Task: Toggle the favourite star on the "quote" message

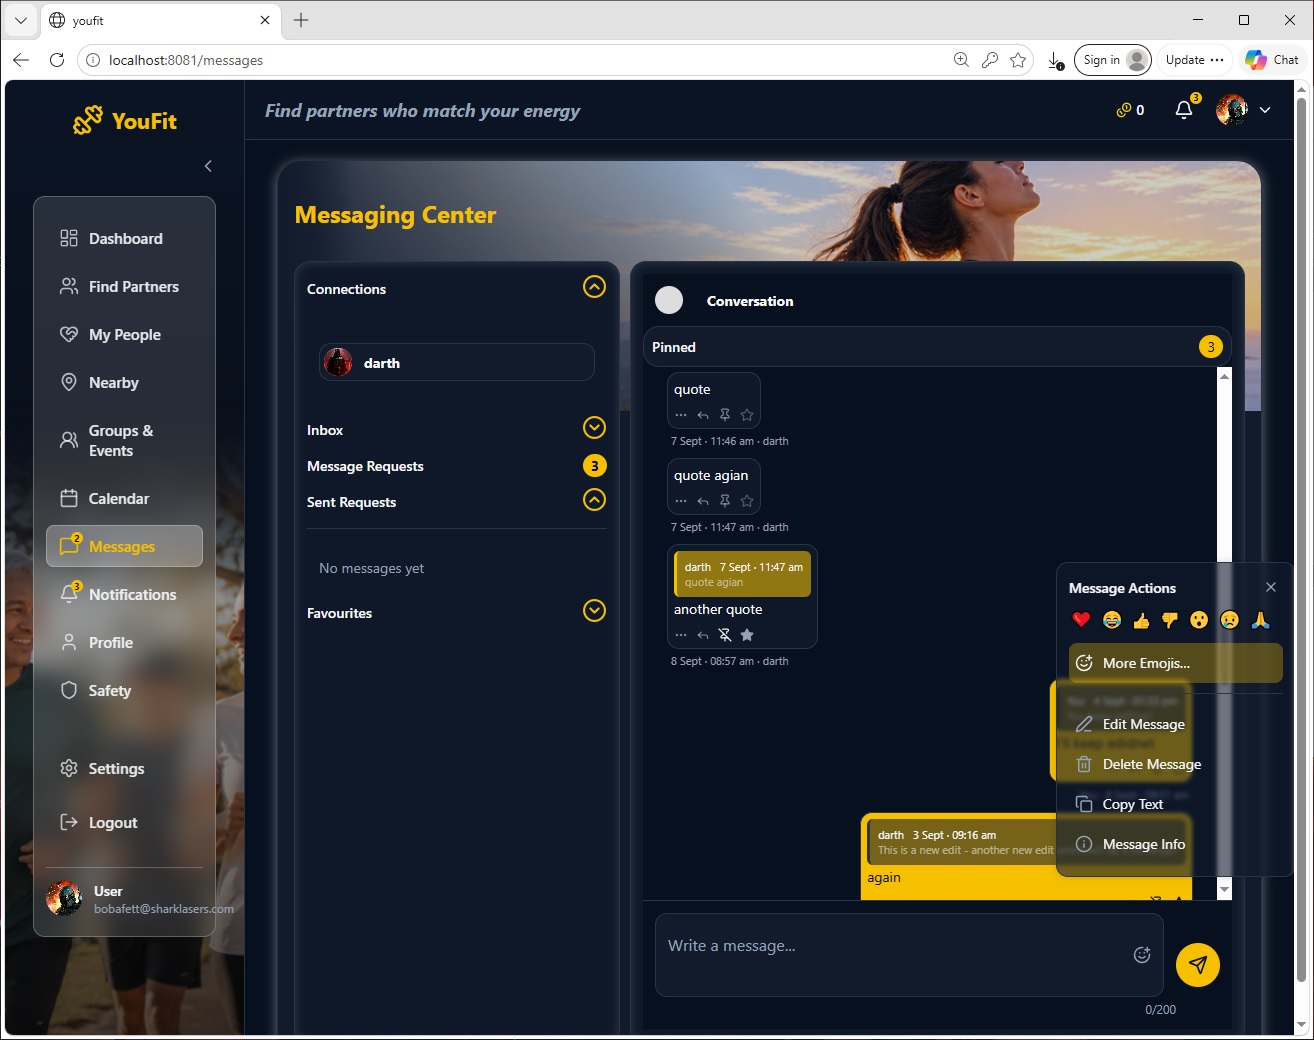Action: point(747,415)
